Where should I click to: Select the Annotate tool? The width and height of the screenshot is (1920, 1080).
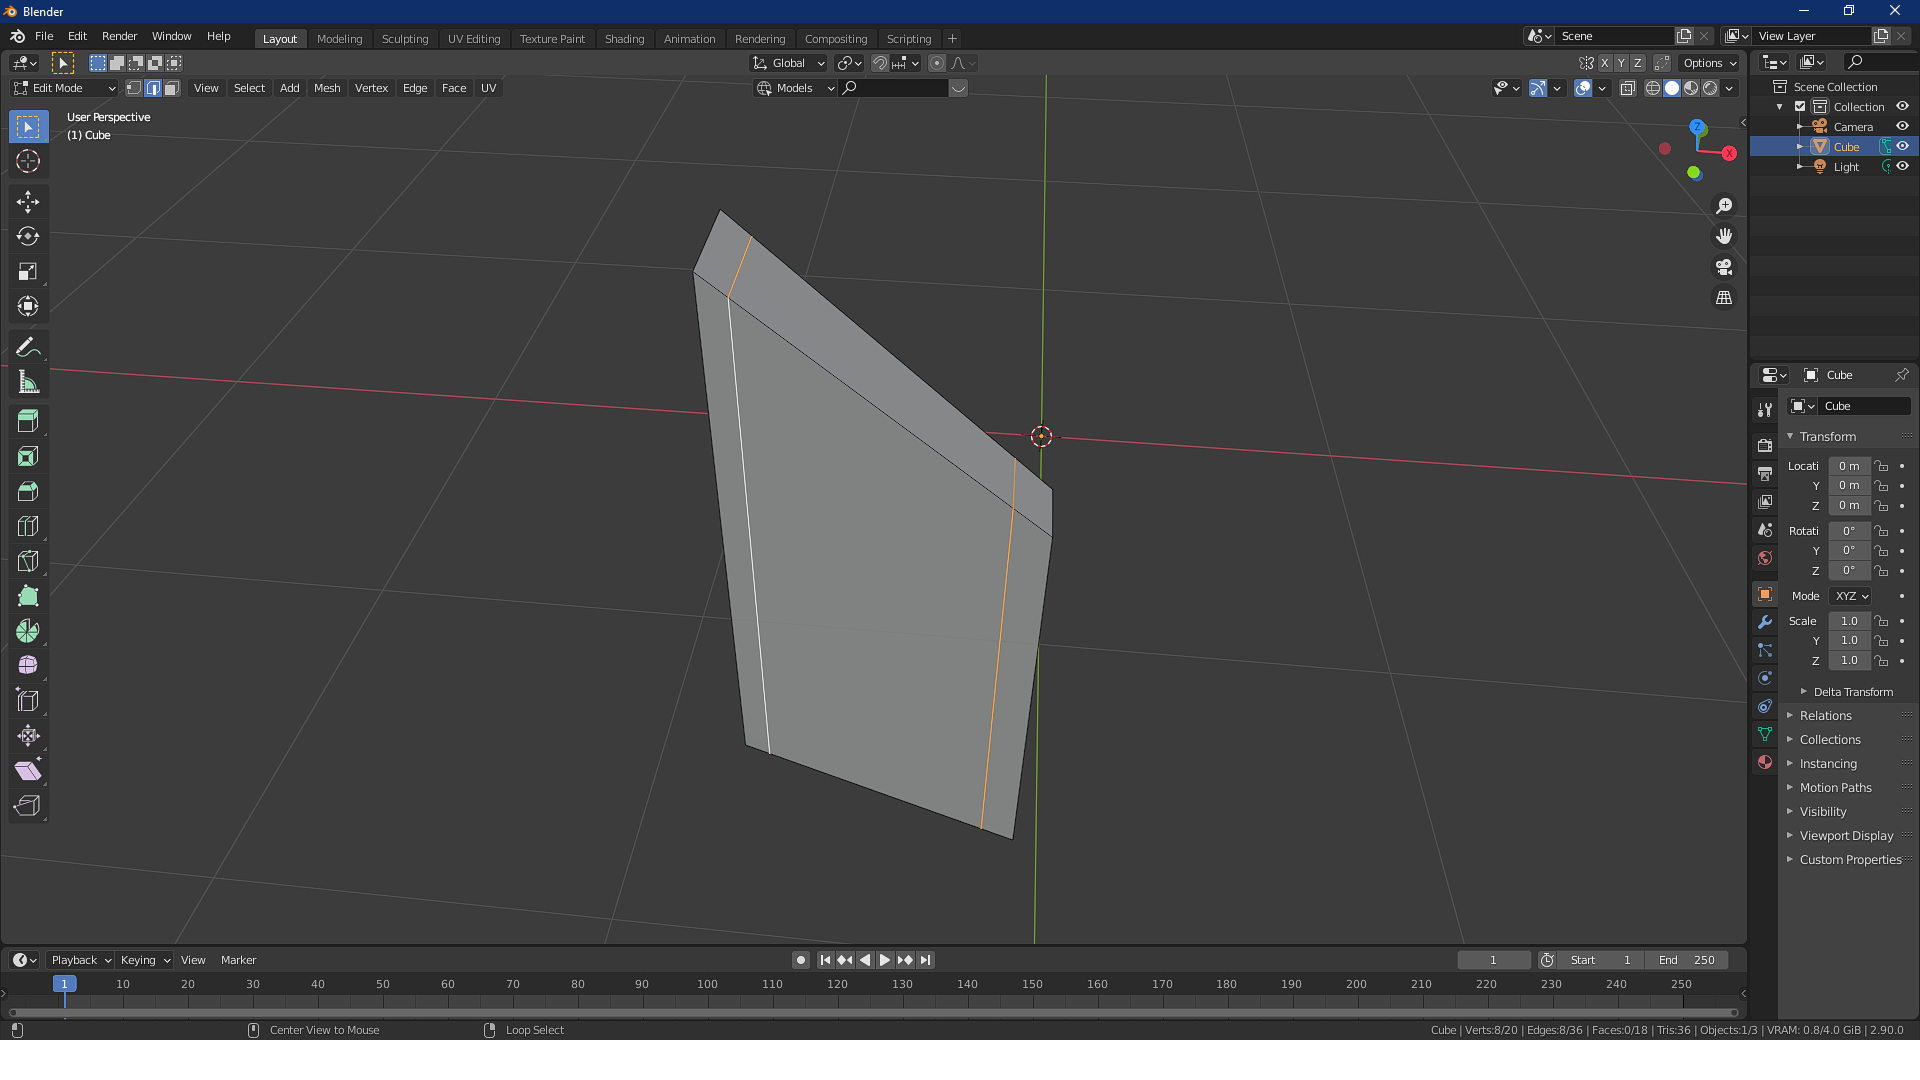pos(28,347)
